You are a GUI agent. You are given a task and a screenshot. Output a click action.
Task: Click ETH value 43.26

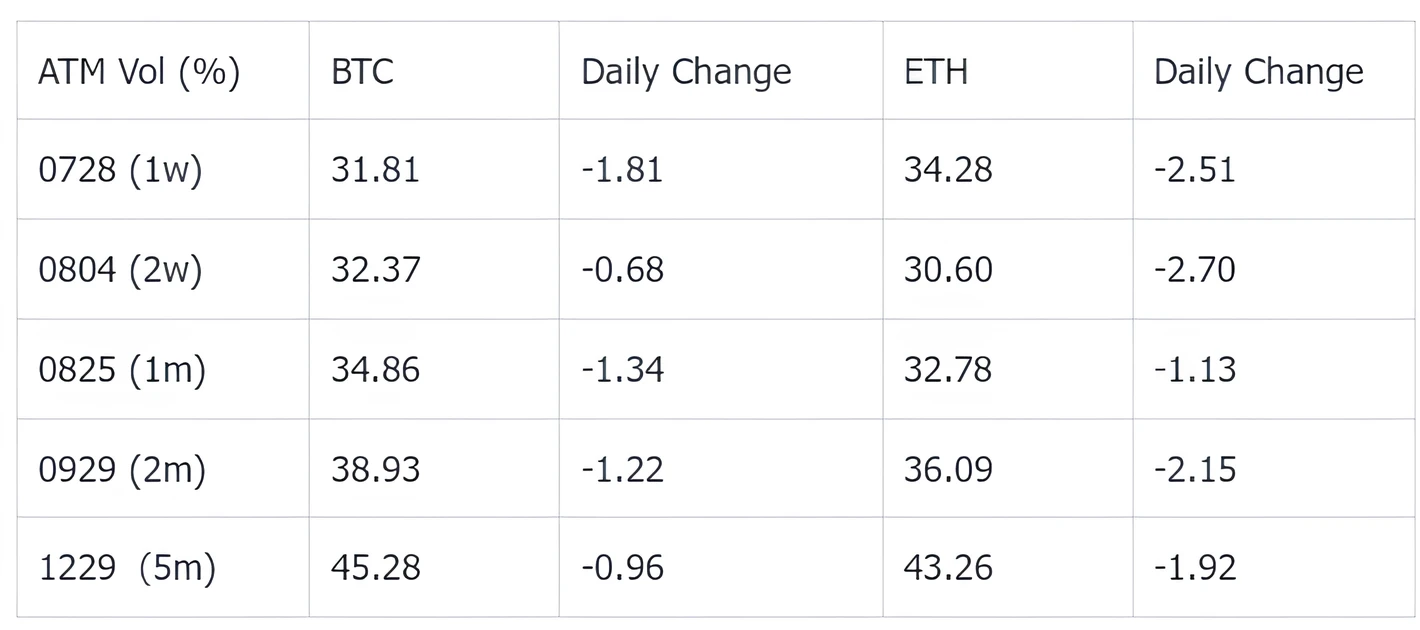[948, 568]
